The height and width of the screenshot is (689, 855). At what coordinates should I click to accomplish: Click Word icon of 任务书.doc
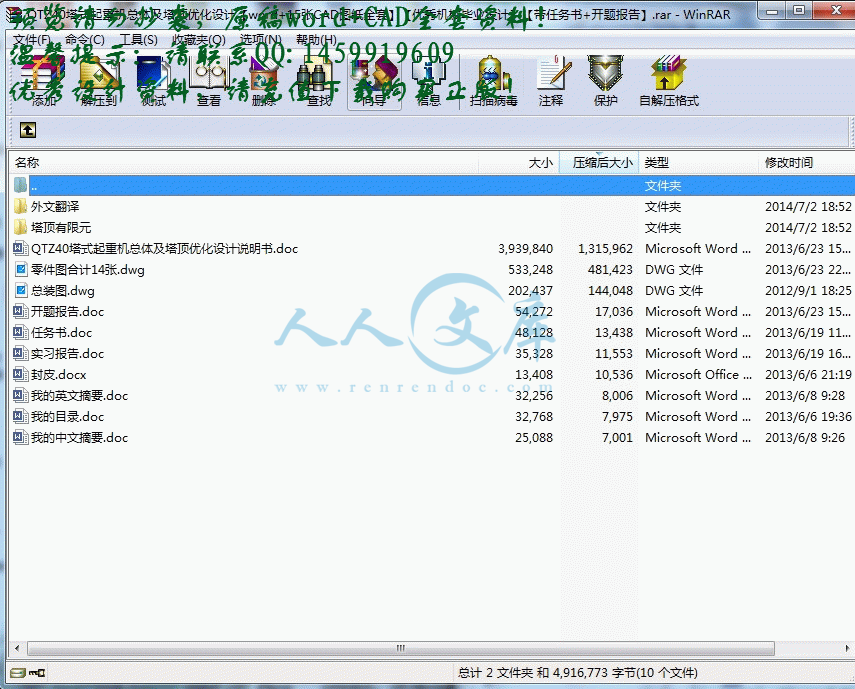tap(21, 333)
